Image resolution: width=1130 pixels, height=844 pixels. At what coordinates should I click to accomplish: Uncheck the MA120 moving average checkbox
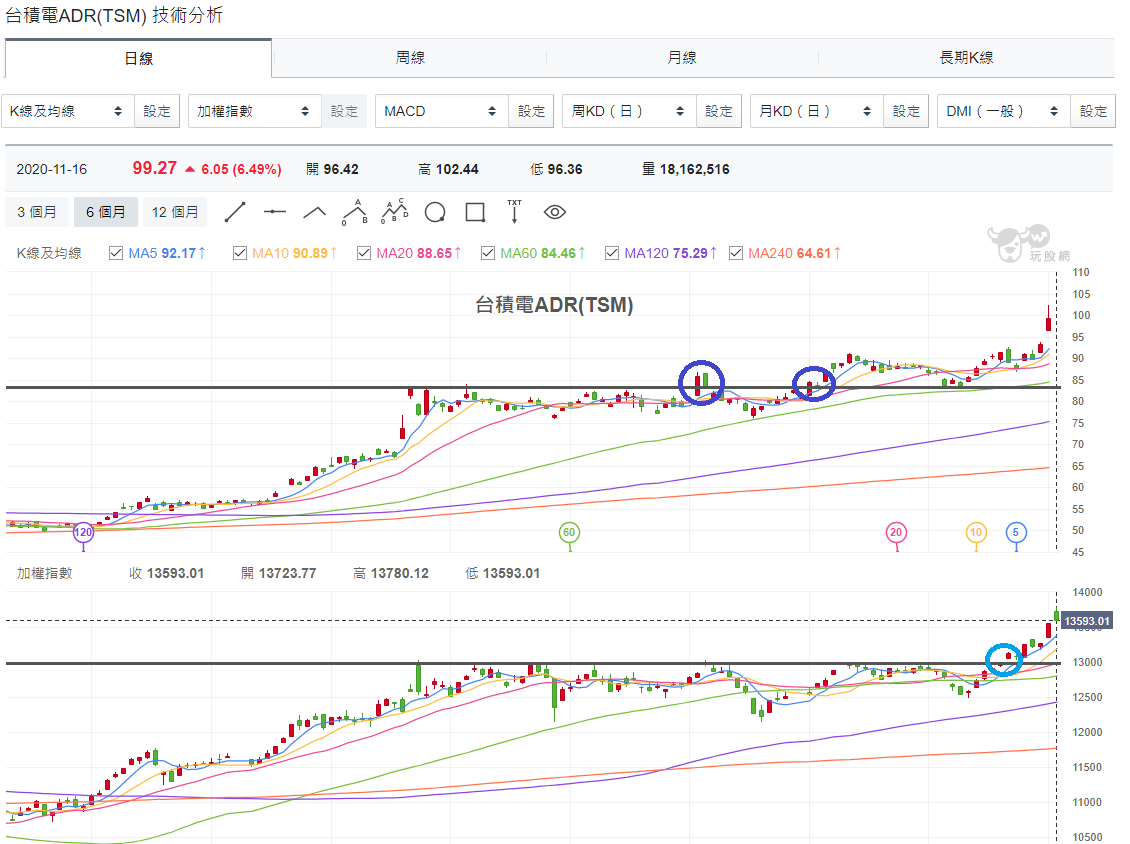tap(612, 253)
